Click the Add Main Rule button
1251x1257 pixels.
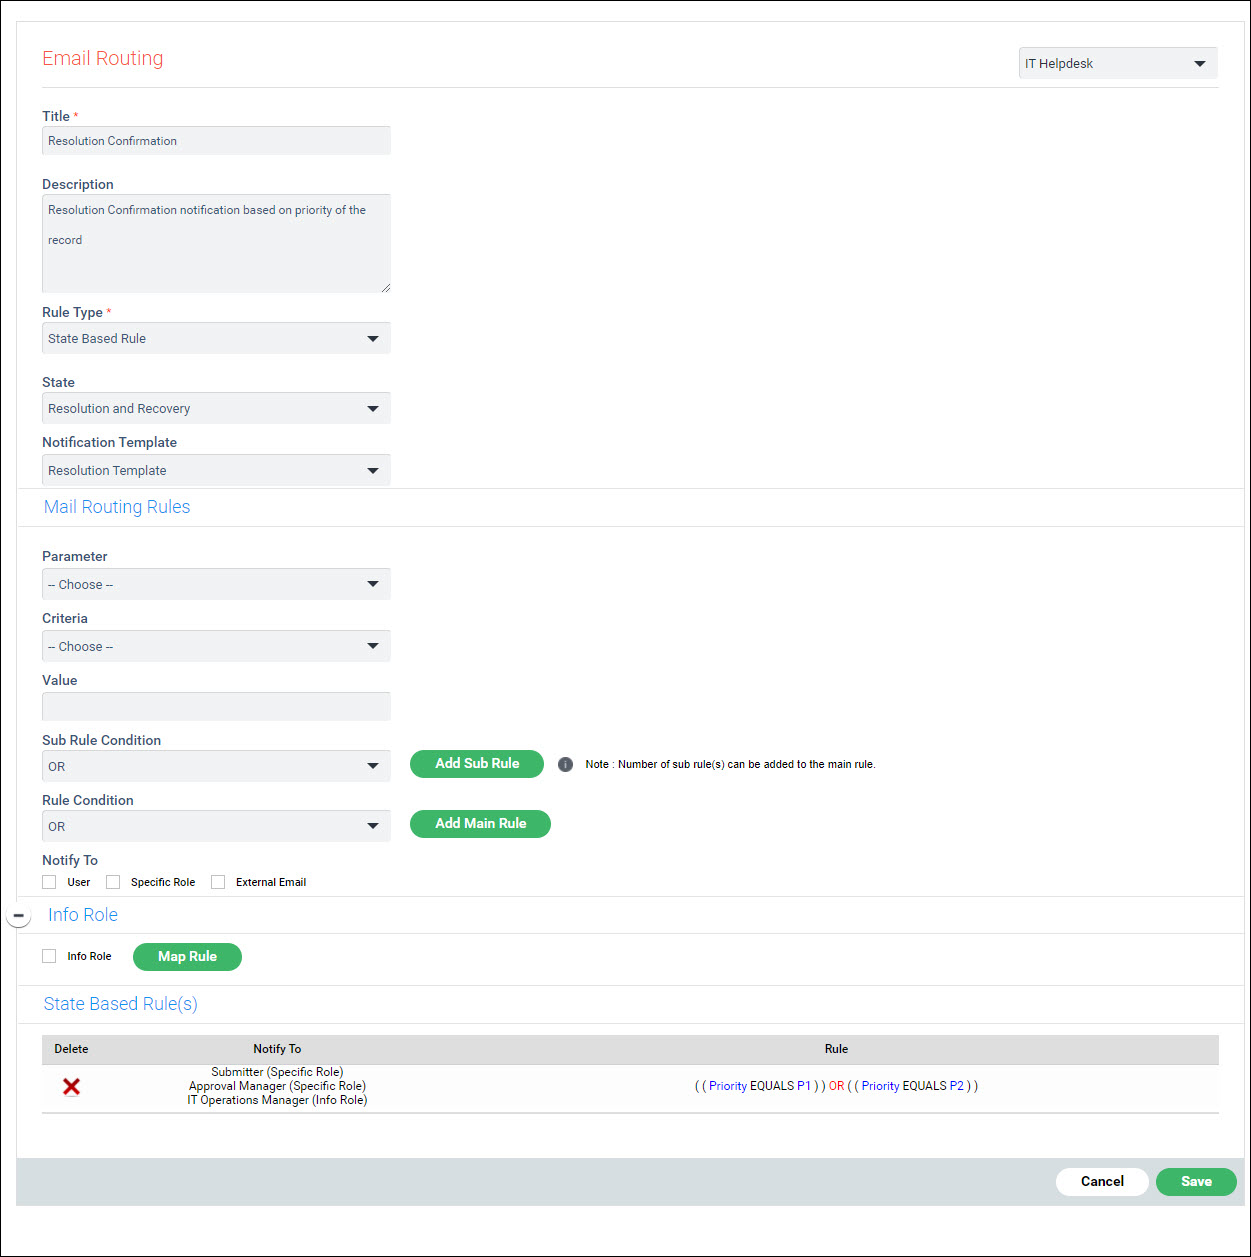[x=480, y=823]
